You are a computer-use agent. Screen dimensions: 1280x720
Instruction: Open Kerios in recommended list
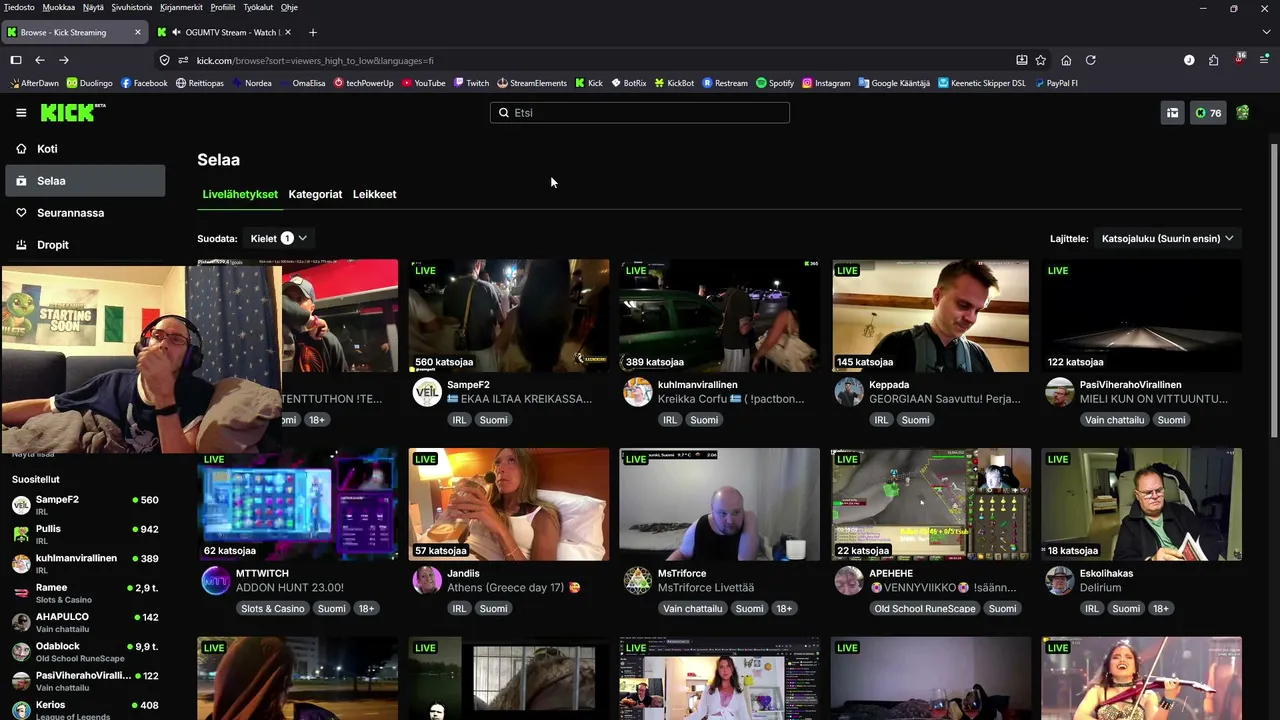pos(85,710)
